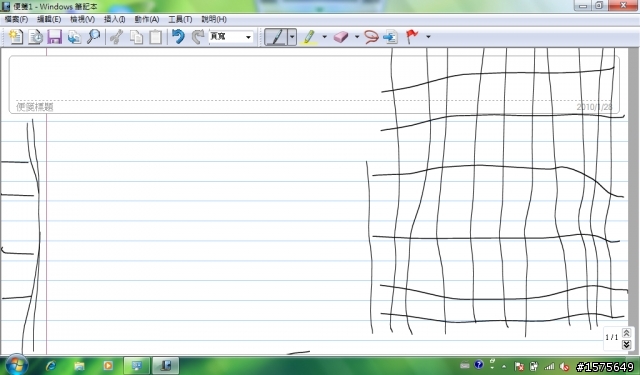This screenshot has width=640, height=375.
Task: Click the blue help icon in tray
Action: click(479, 365)
